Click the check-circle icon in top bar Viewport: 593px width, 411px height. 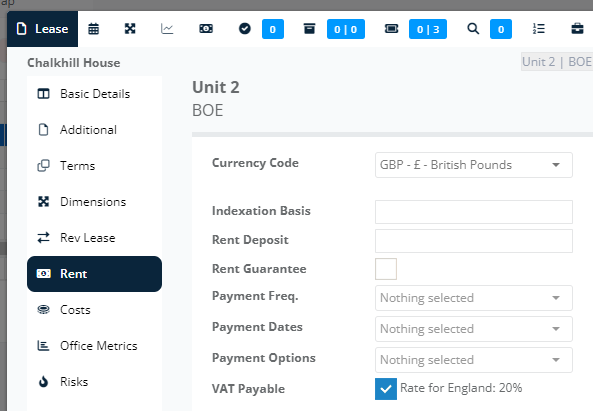(x=245, y=29)
